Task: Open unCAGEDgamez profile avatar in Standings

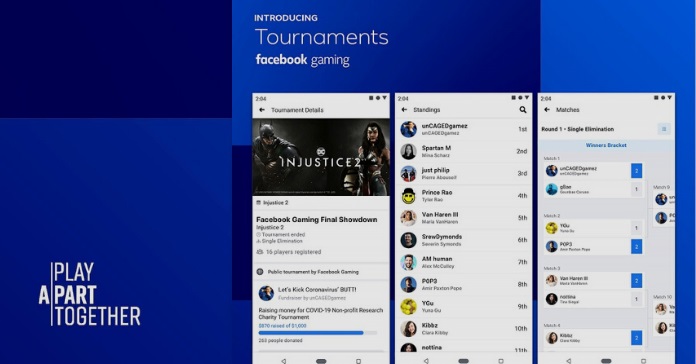Action: pos(408,129)
